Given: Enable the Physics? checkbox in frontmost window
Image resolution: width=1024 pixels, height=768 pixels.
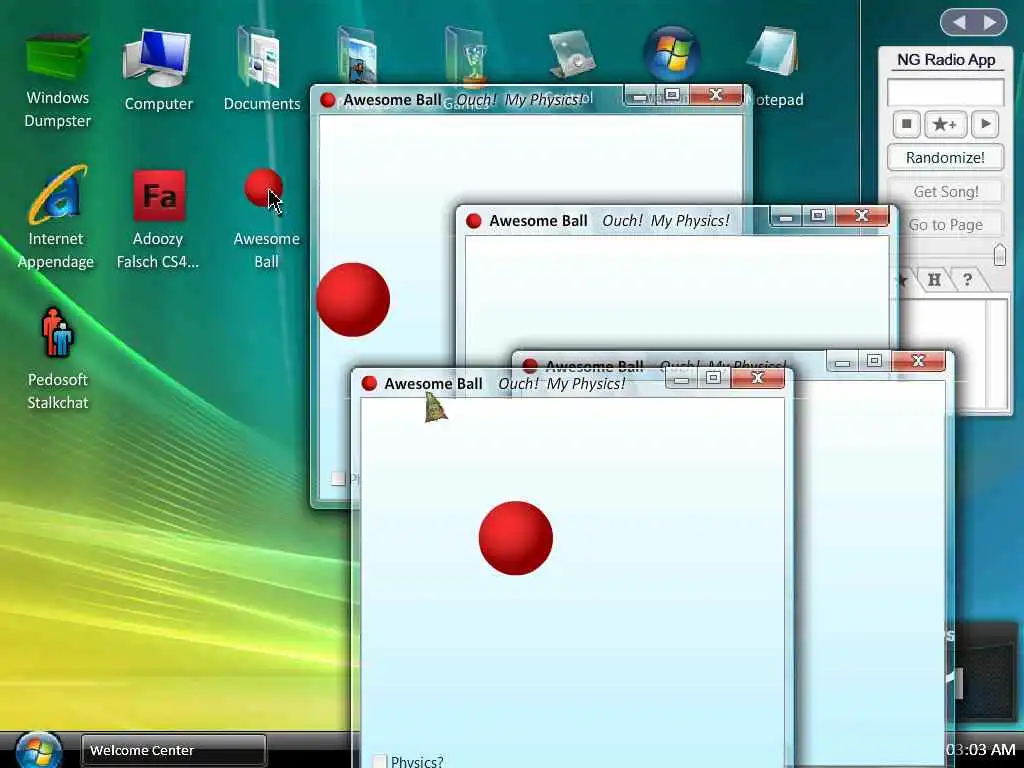Looking at the screenshot, I should [379, 761].
